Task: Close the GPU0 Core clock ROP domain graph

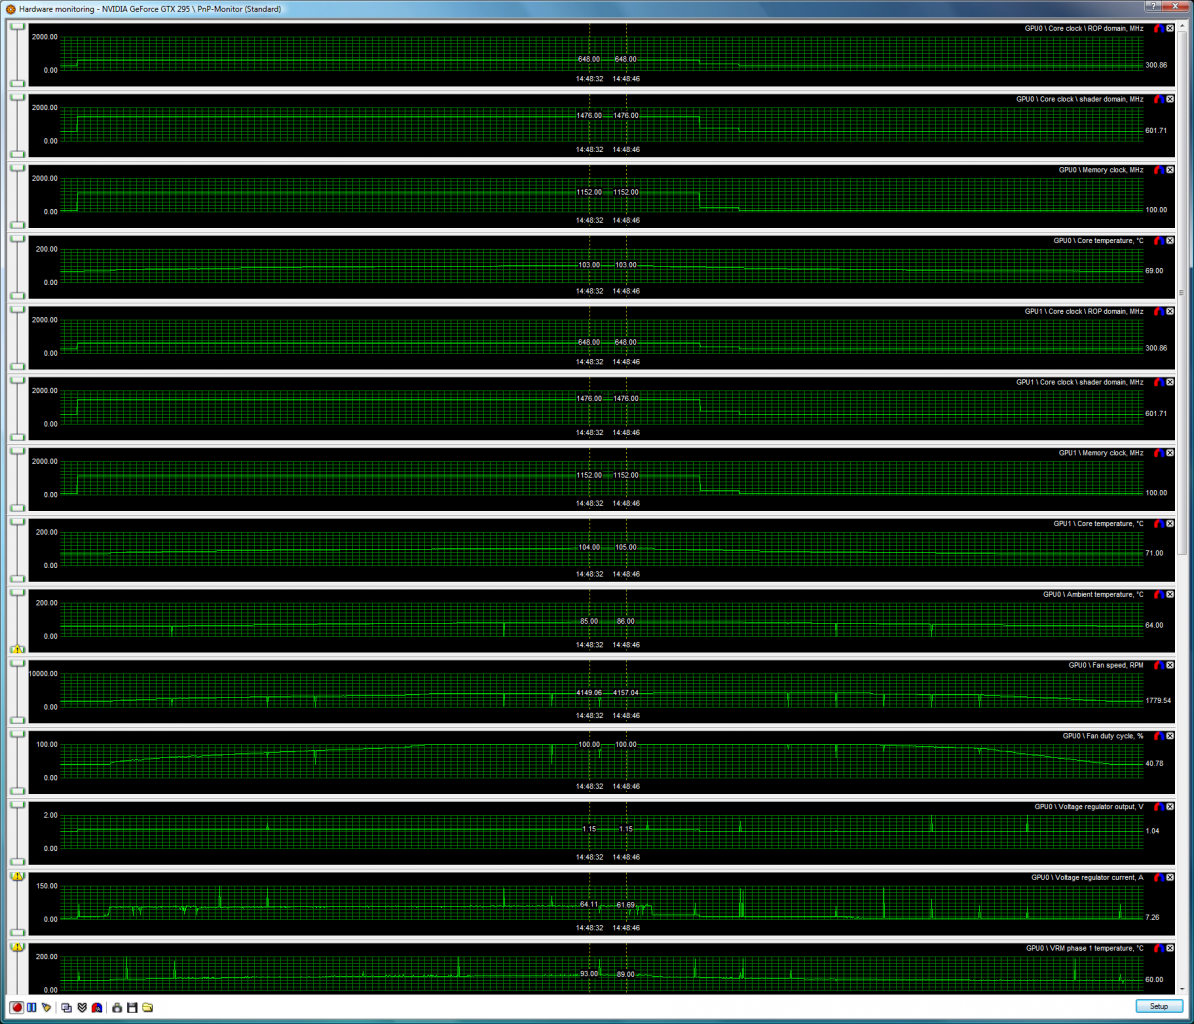Action: point(1170,28)
